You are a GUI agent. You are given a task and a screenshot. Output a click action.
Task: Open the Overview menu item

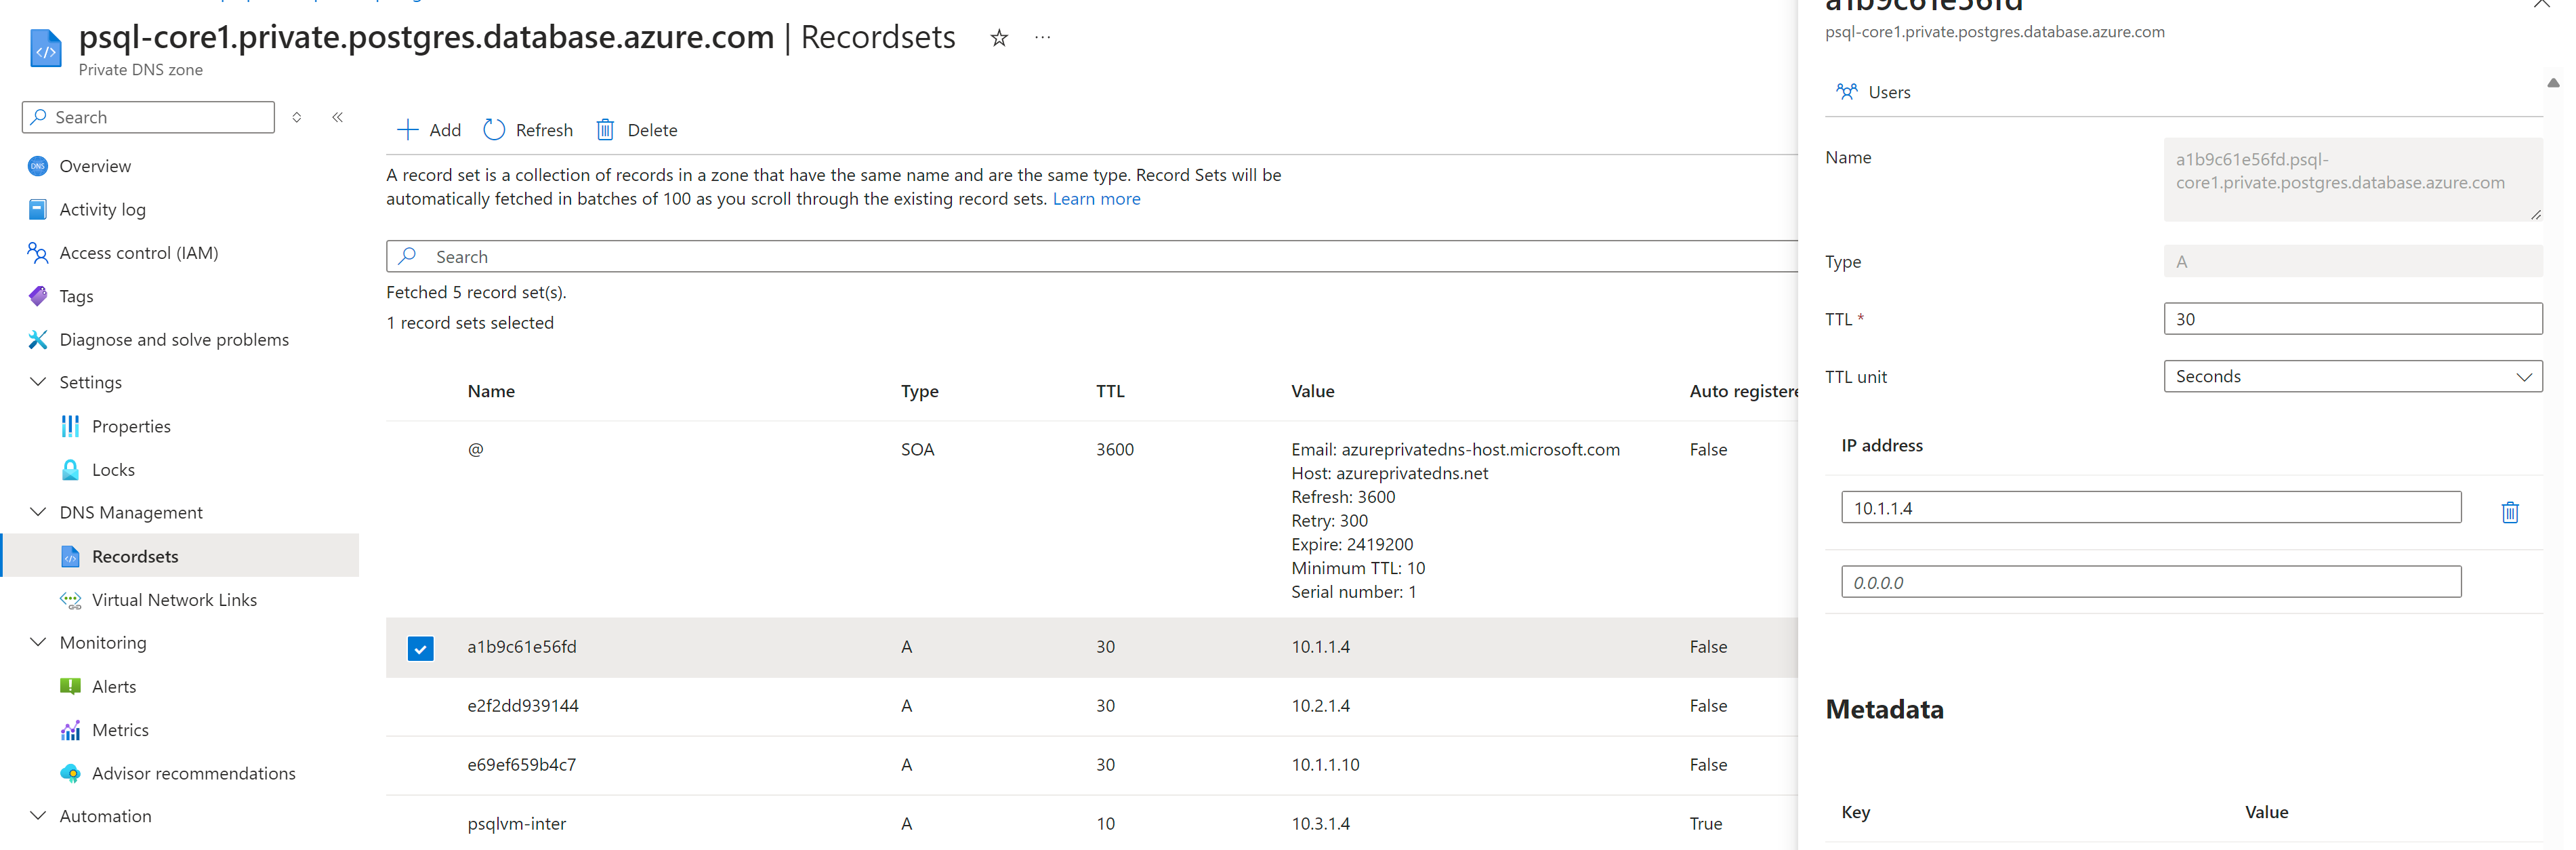coord(95,166)
